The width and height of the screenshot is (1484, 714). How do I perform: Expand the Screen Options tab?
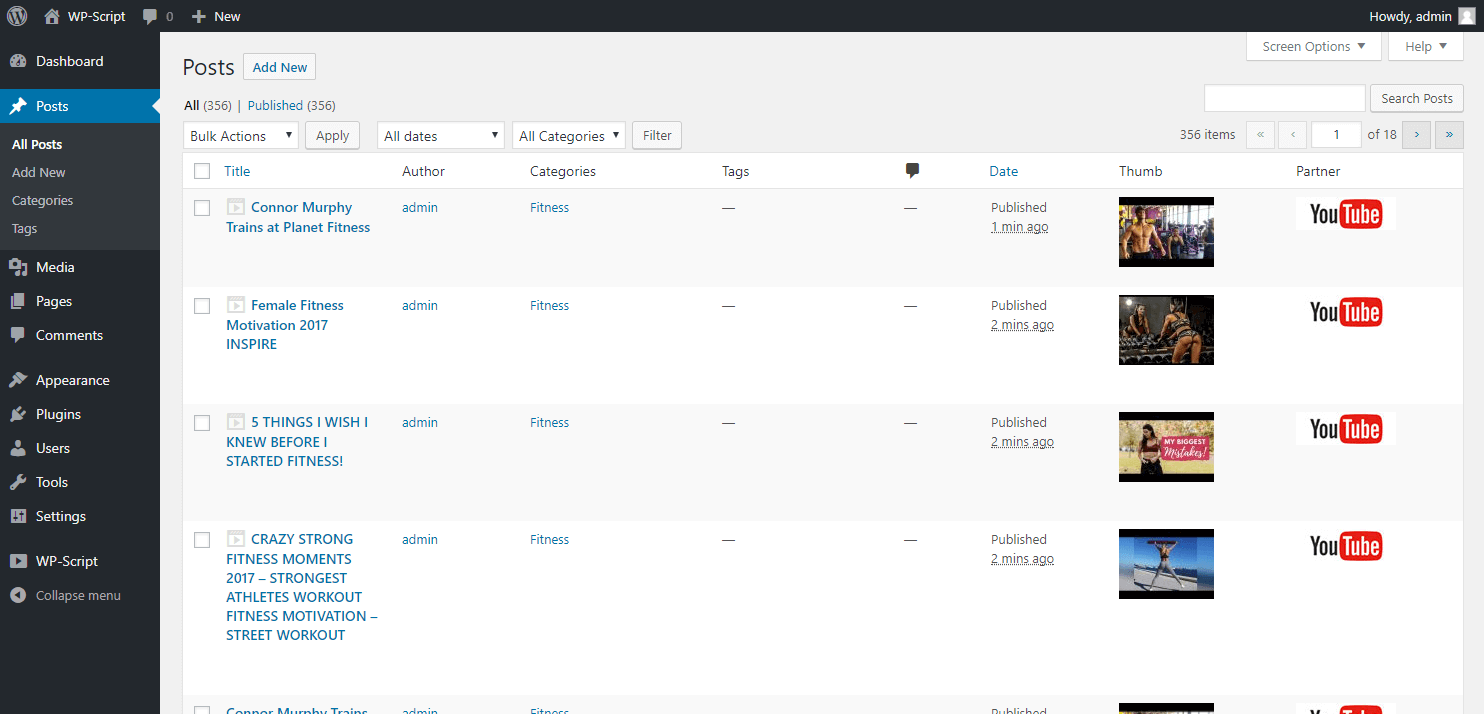tap(1314, 47)
